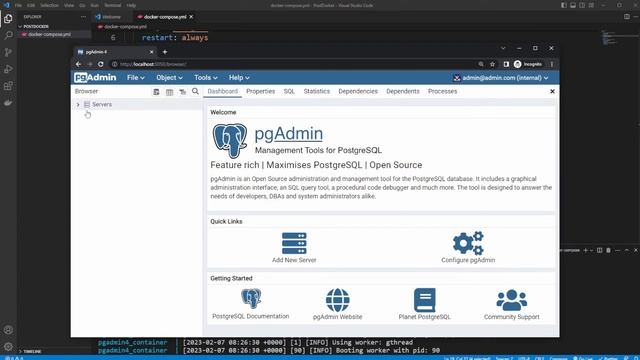Go back in the browser window

point(78,64)
